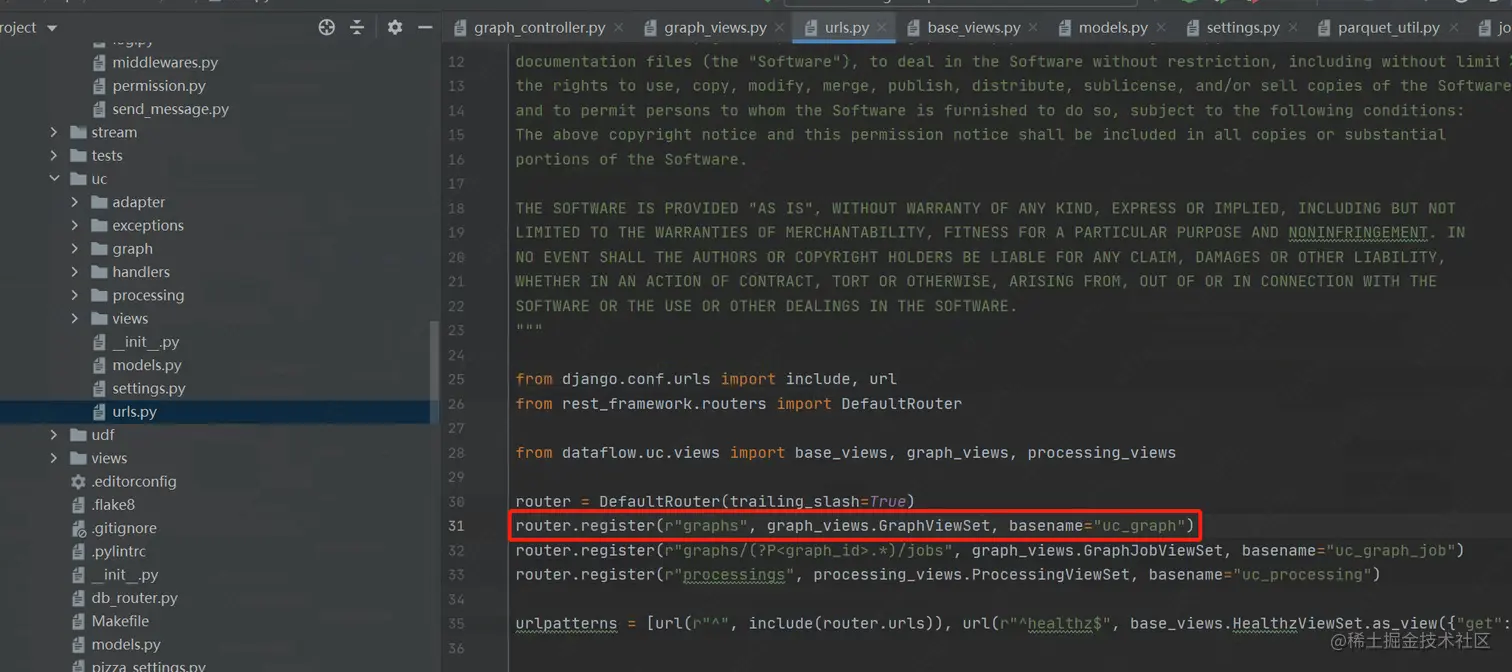Click the .gitignore file icon

(78, 528)
